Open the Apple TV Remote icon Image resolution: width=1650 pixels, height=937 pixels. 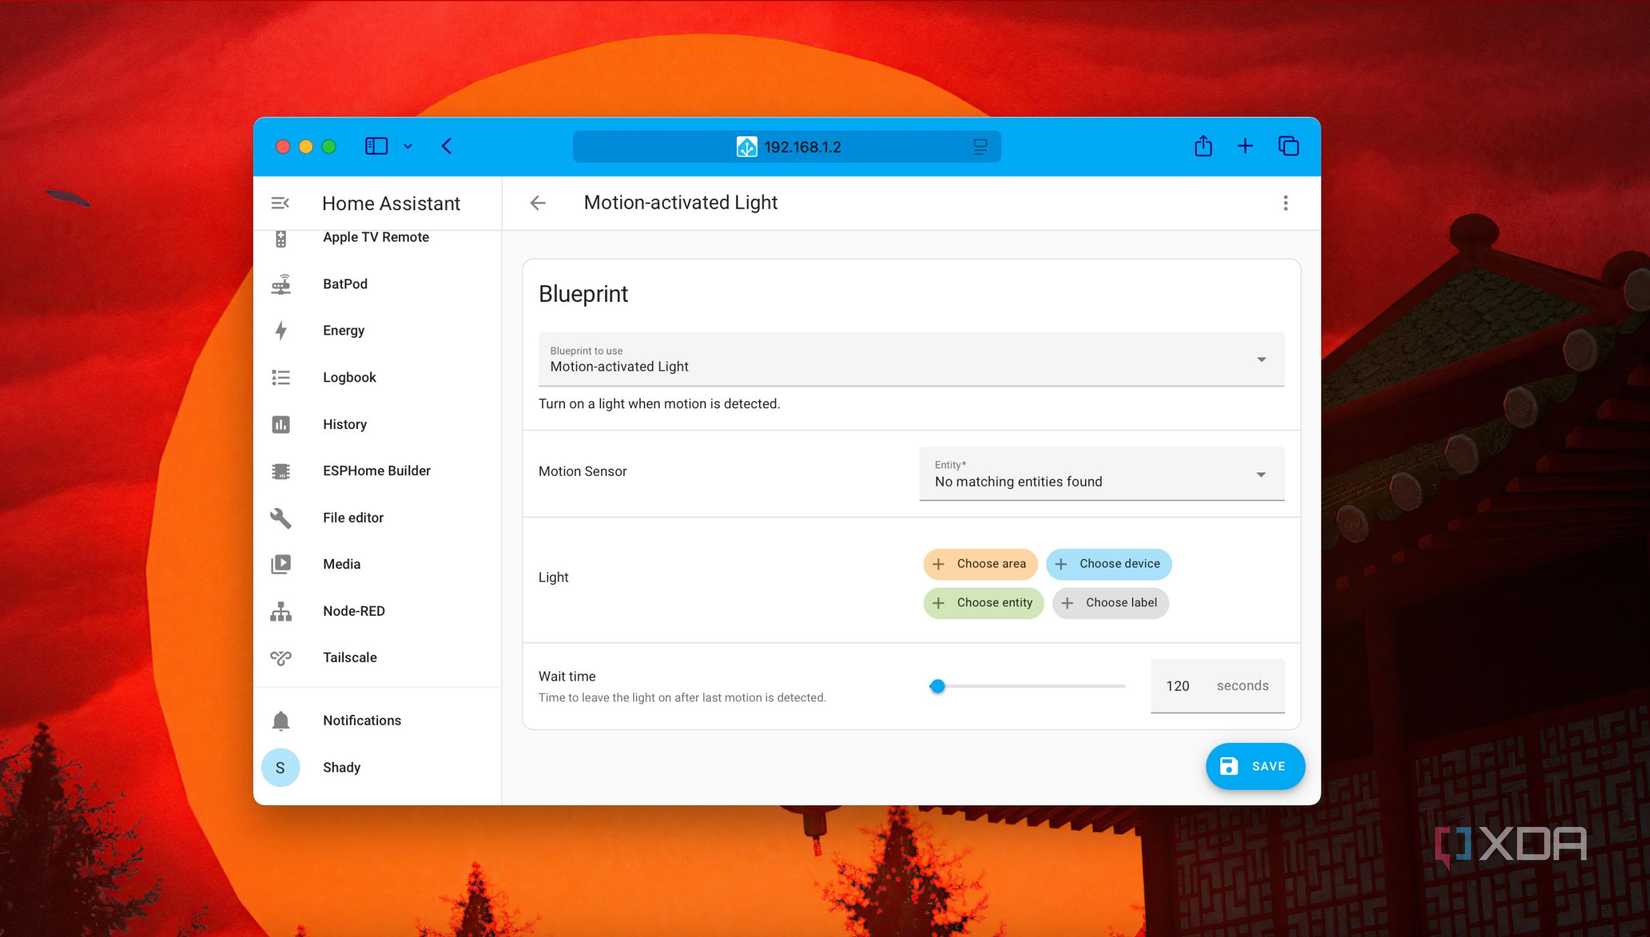click(x=281, y=238)
